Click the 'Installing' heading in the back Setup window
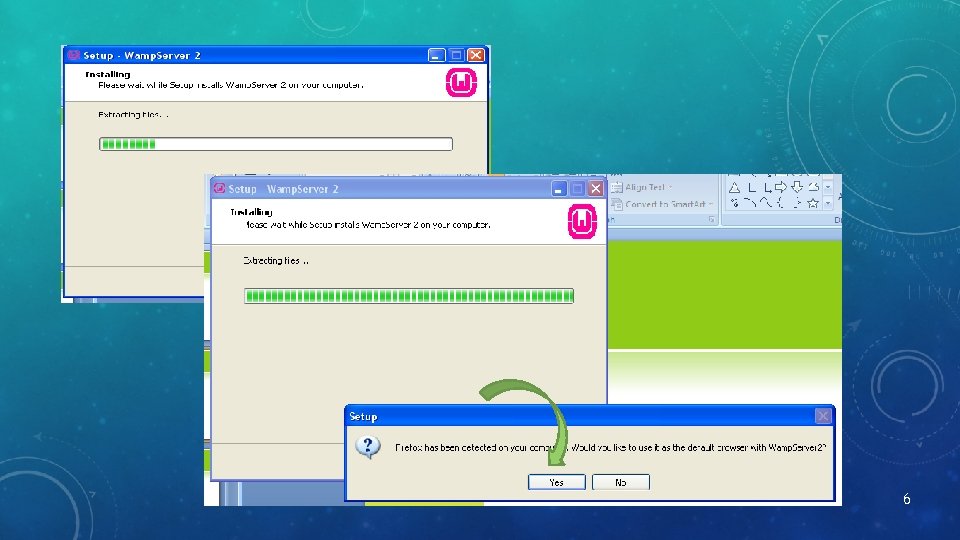 click(x=108, y=74)
